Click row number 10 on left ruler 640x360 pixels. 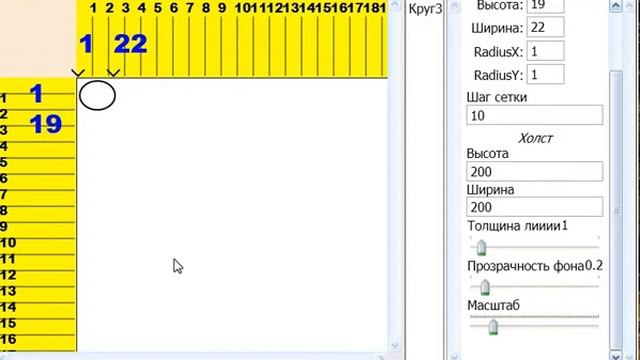[x=8, y=243]
